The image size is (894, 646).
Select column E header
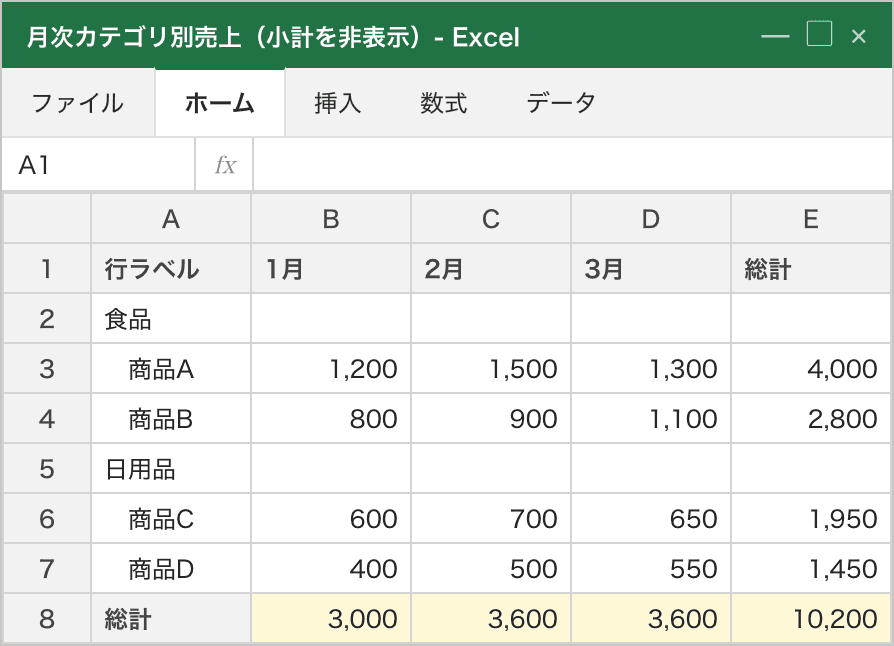811,219
